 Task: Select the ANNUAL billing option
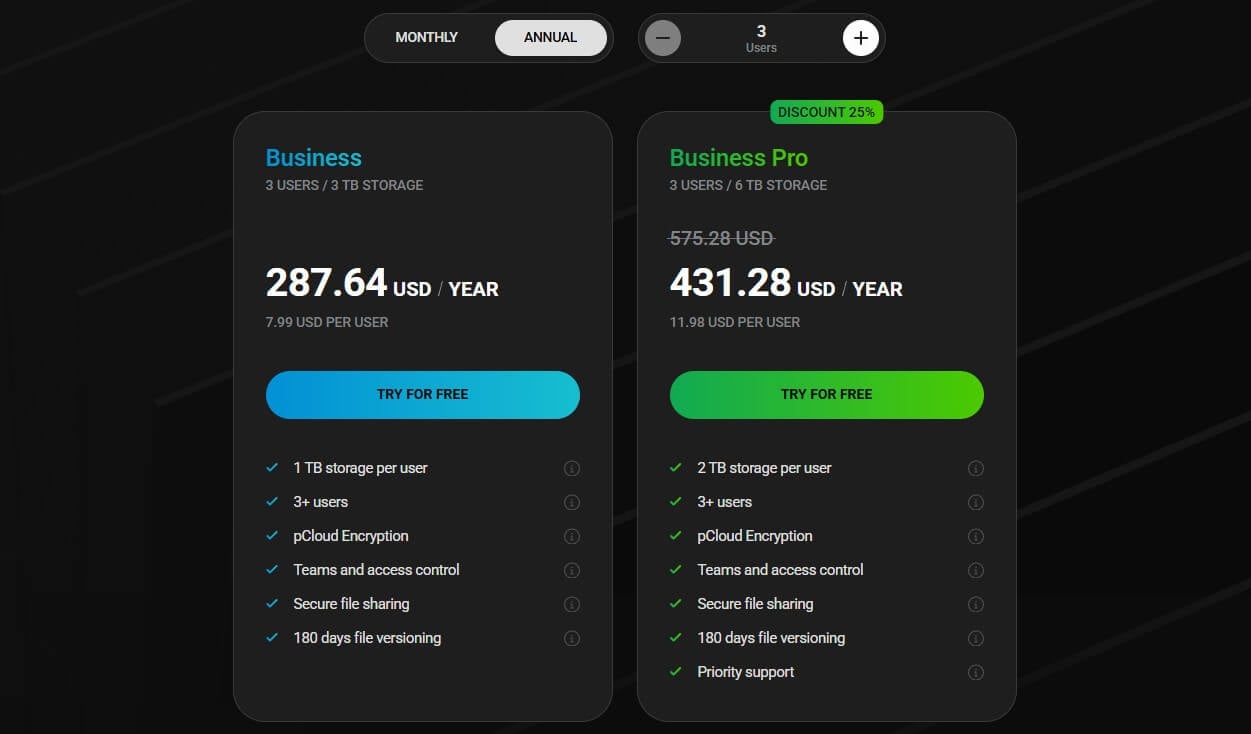pos(551,37)
